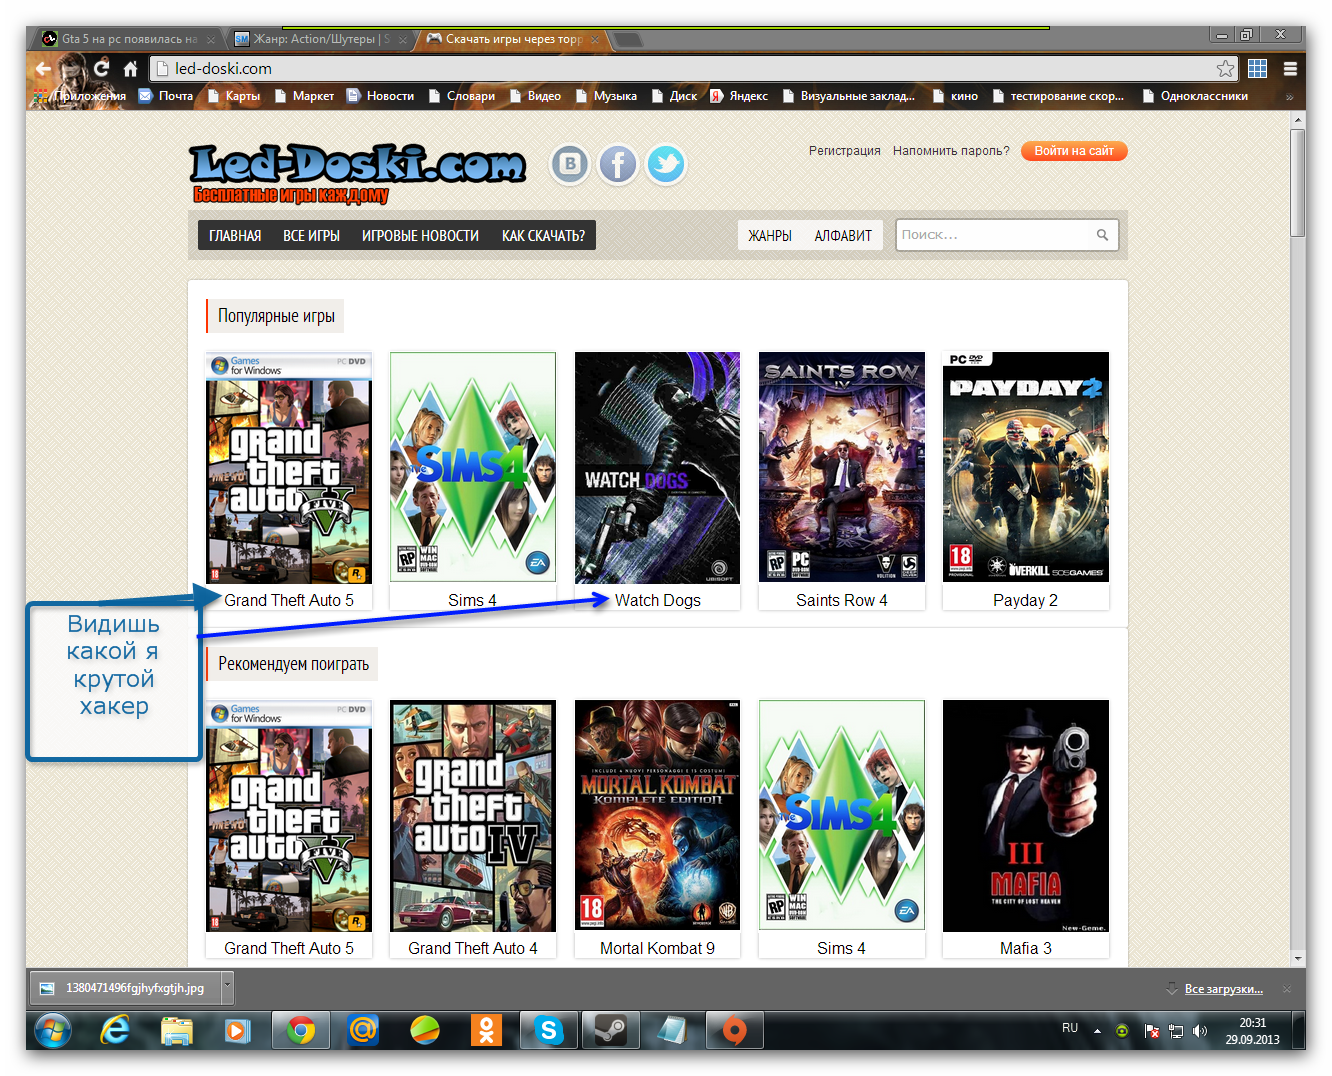1332x1076 pixels.
Task: Open Steam from the taskbar
Action: 610,1030
